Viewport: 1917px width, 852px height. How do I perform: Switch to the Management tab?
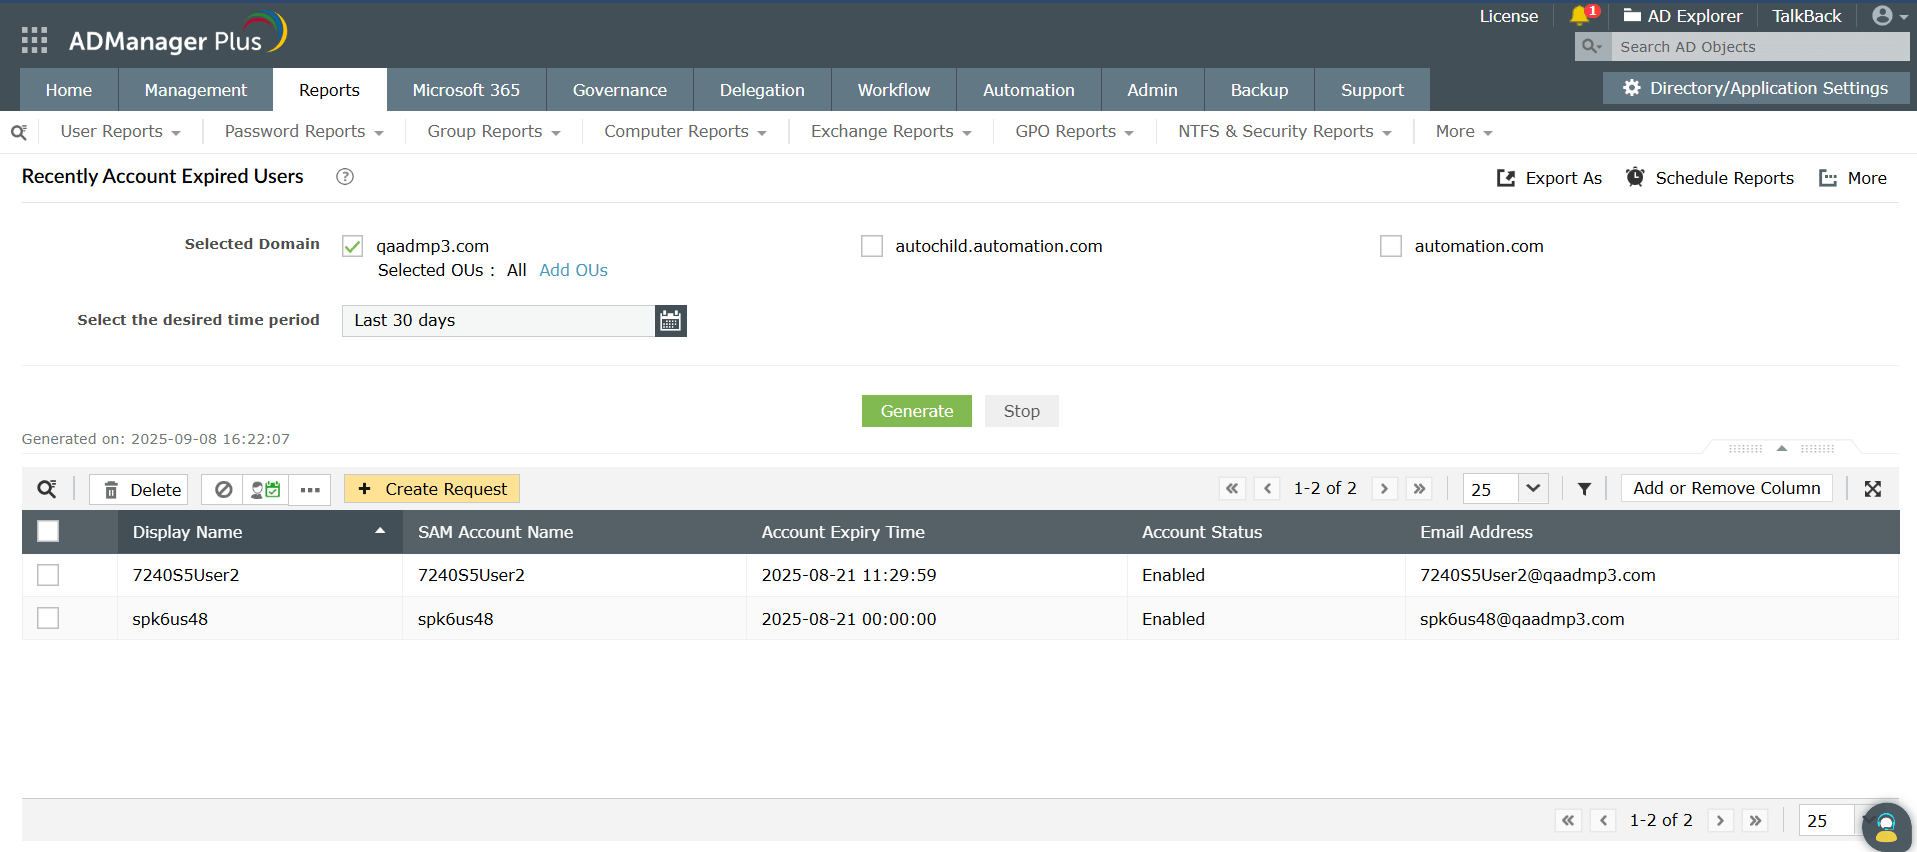(196, 90)
